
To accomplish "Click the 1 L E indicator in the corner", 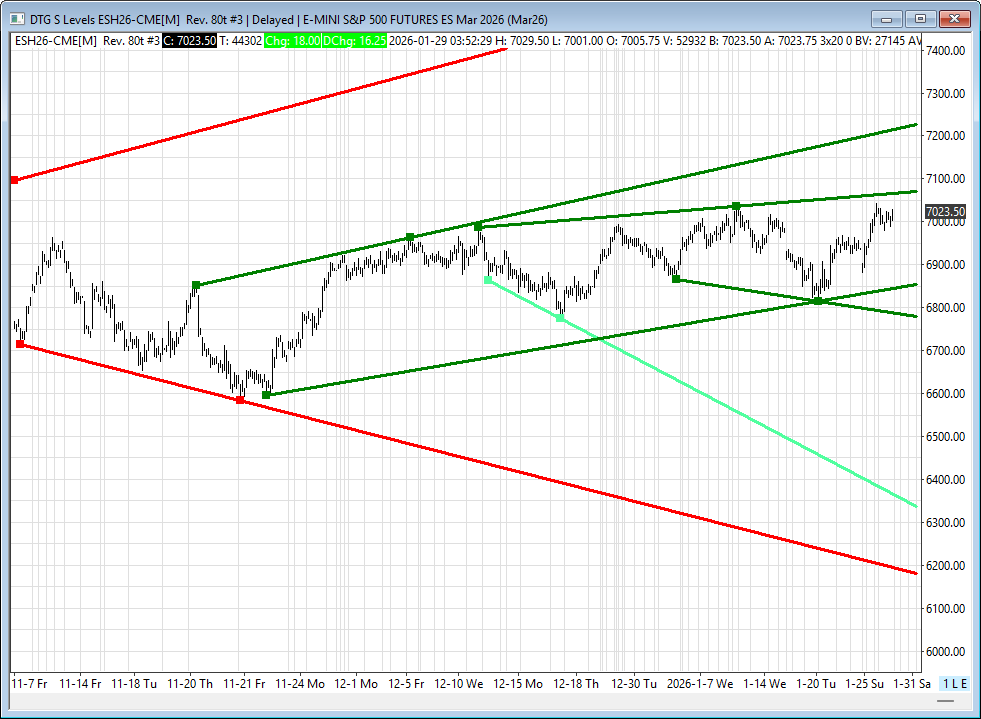I will tap(954, 684).
